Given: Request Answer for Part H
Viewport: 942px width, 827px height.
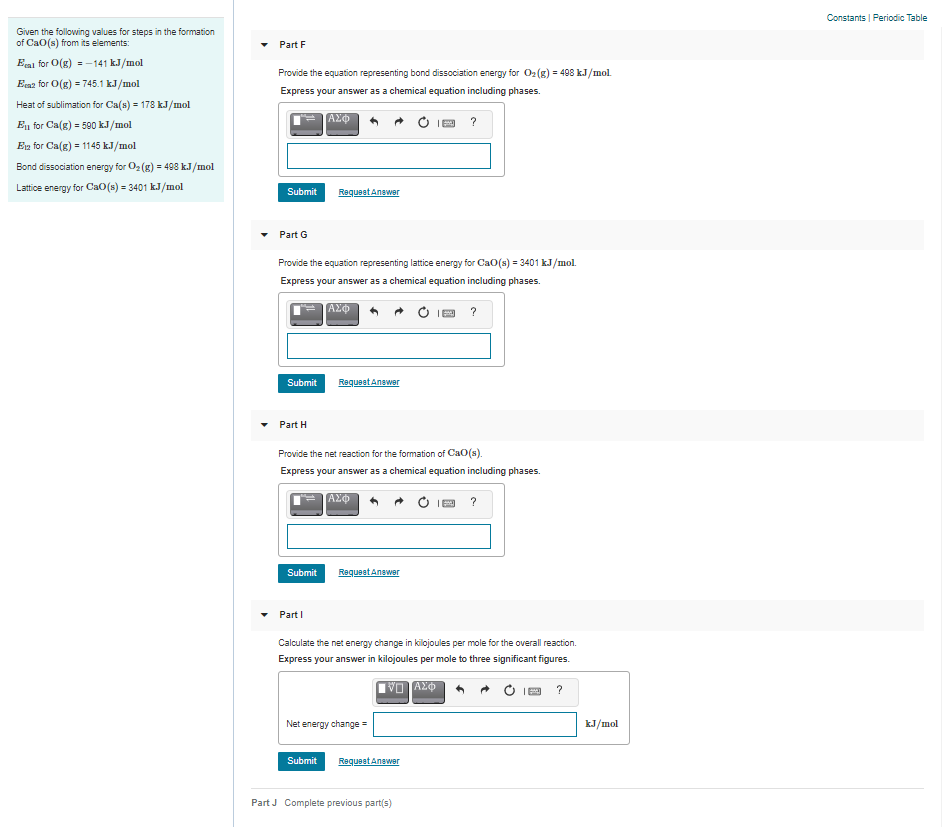Looking at the screenshot, I should click(369, 572).
